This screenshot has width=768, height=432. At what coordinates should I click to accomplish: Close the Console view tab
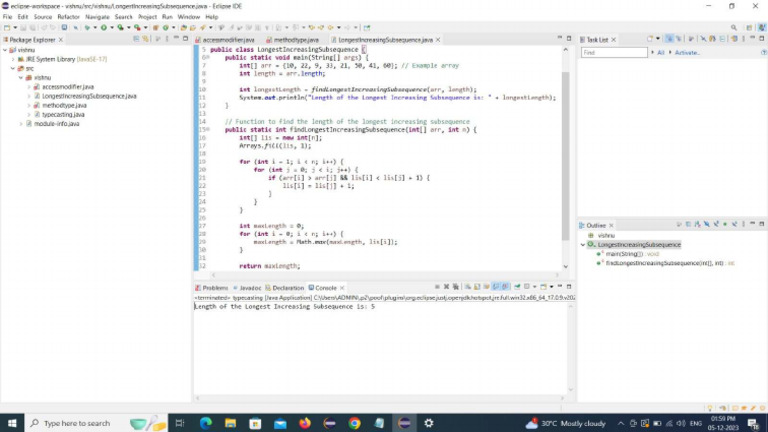(x=341, y=288)
